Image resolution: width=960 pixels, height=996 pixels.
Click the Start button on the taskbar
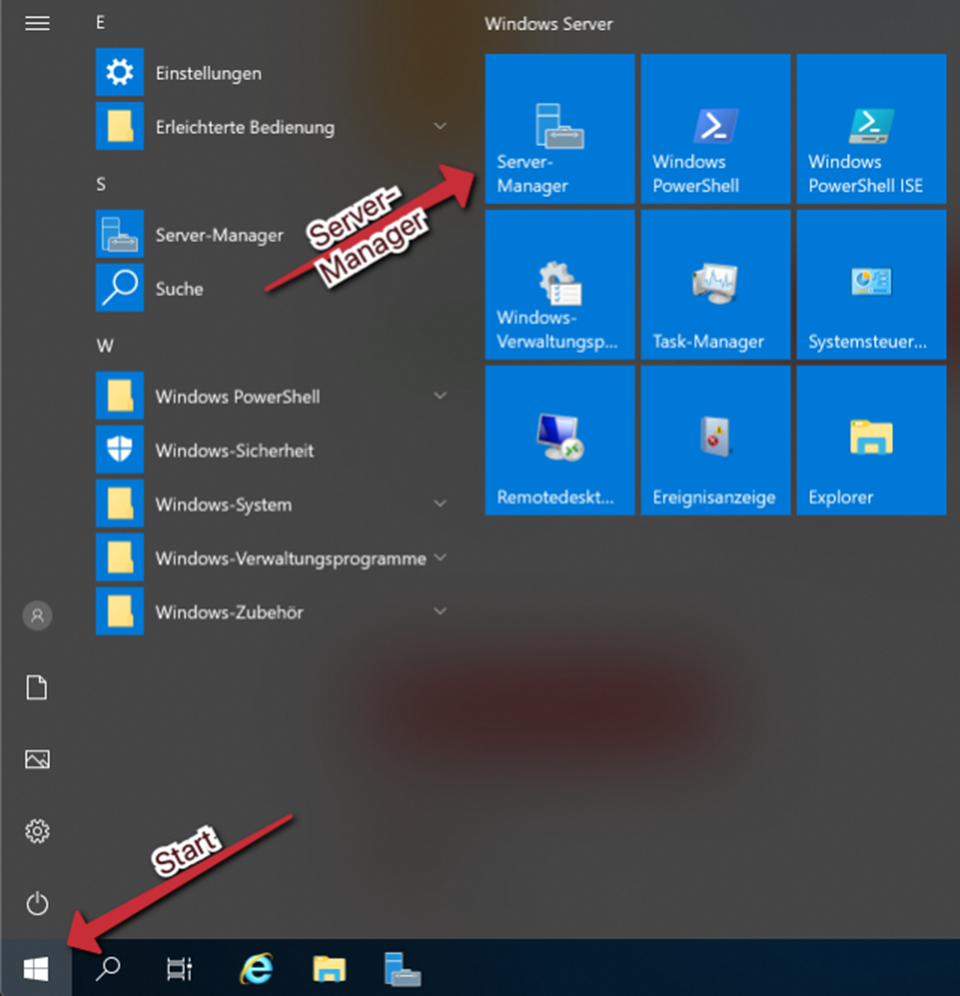36,968
